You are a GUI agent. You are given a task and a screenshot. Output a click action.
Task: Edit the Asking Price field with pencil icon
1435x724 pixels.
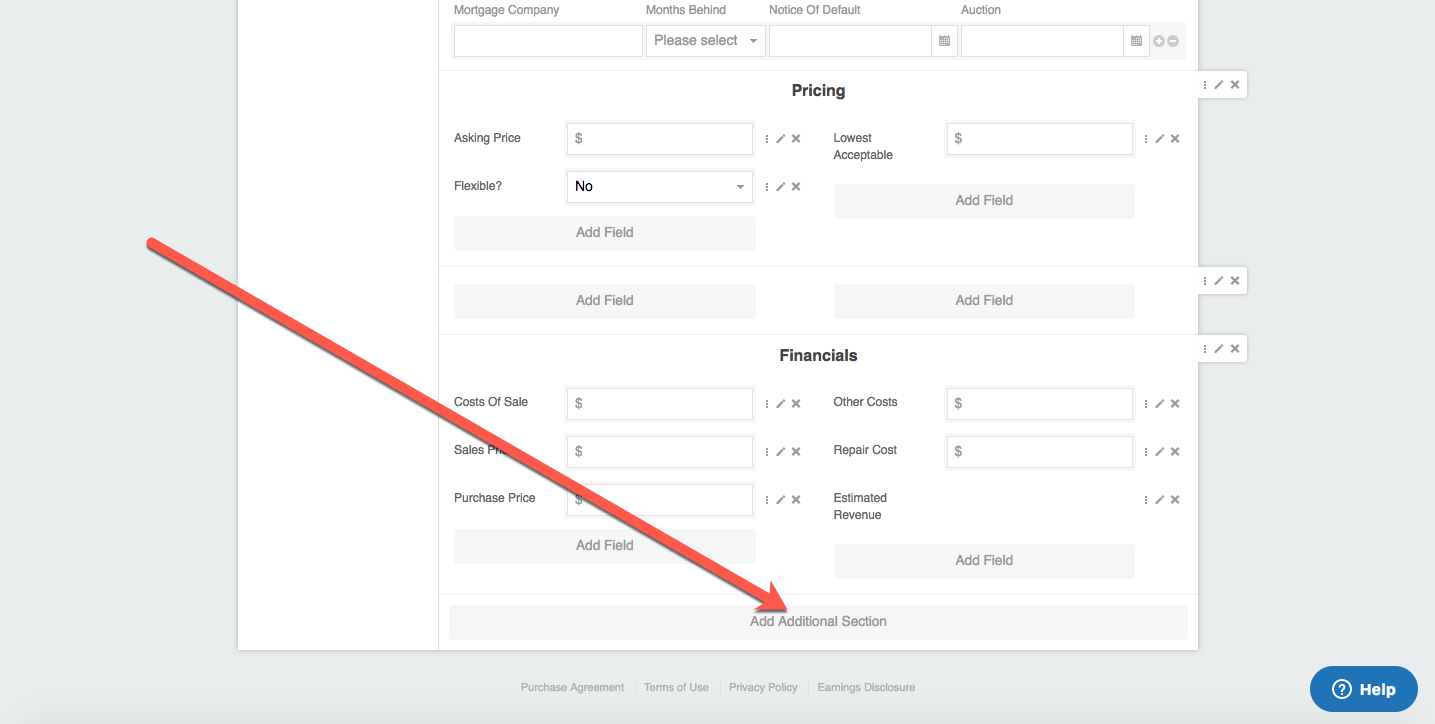click(x=781, y=139)
